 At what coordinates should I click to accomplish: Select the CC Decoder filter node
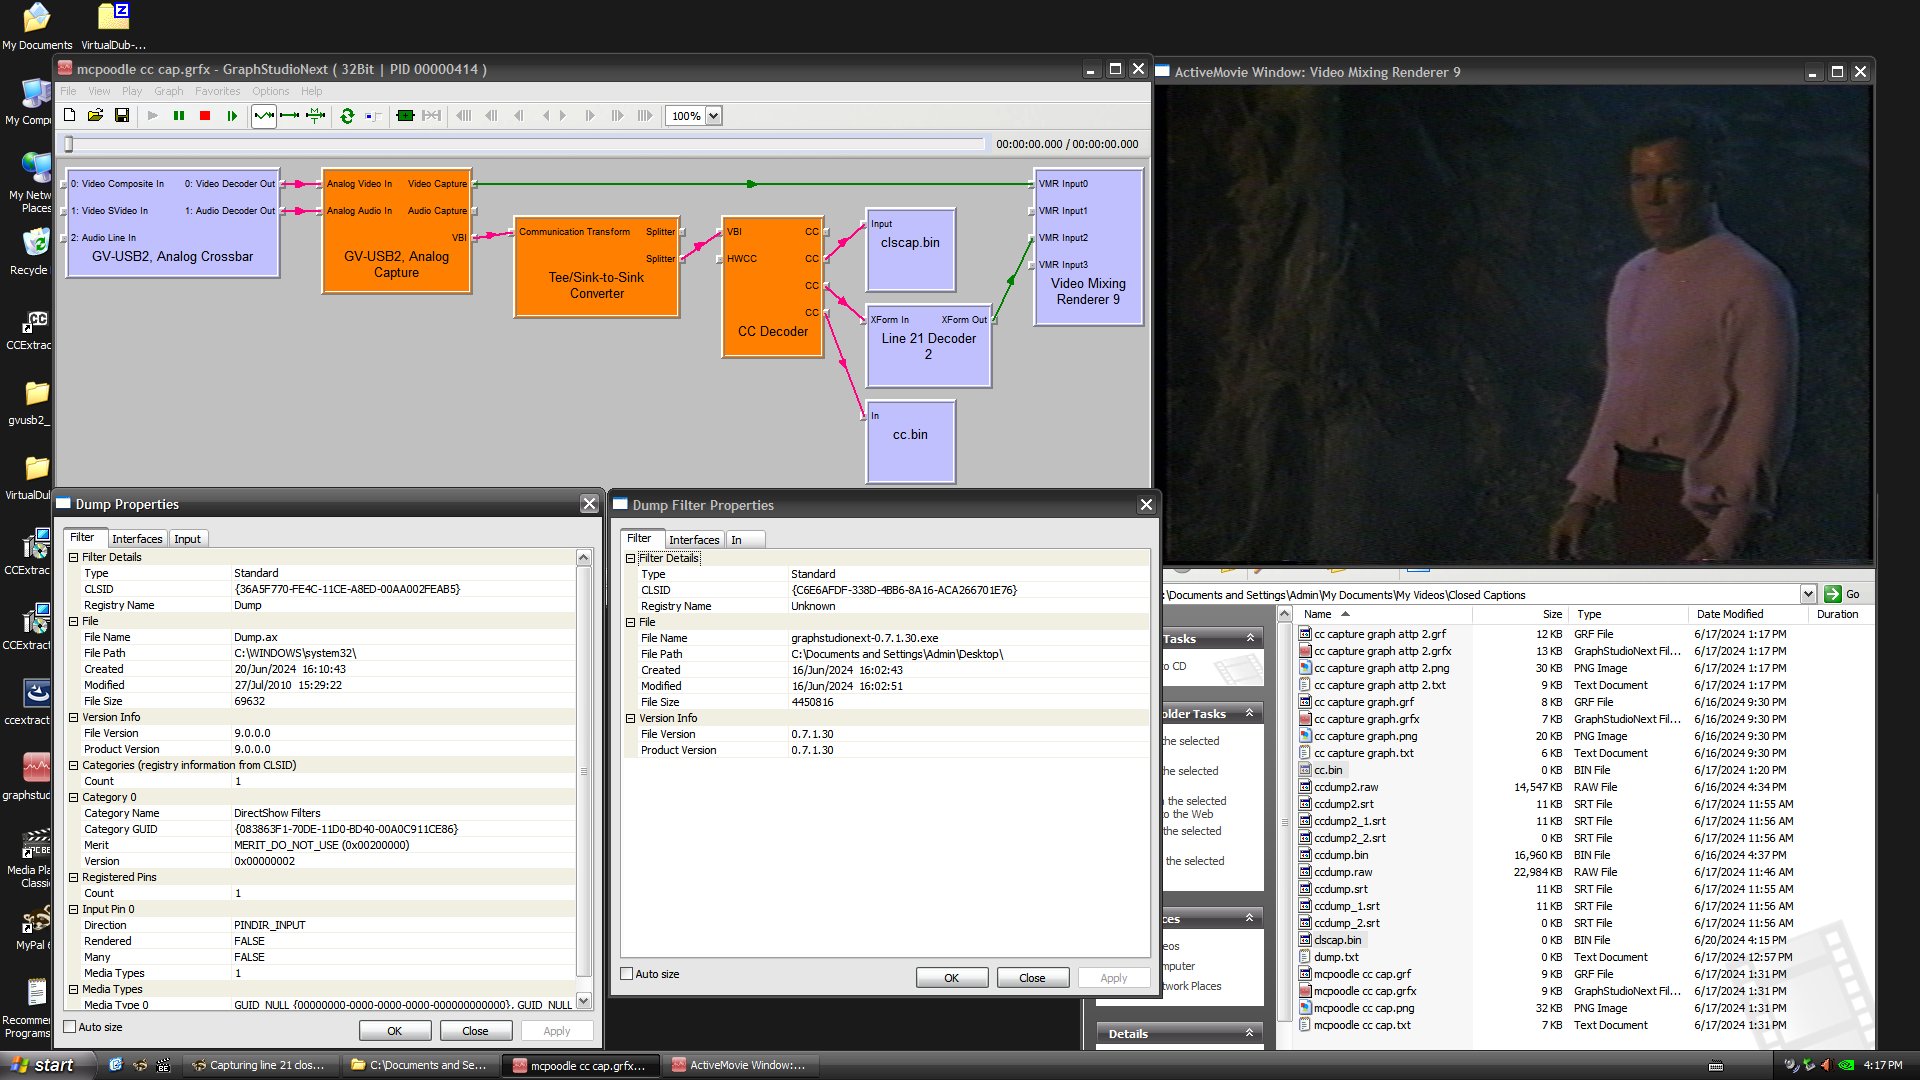pos(773,287)
